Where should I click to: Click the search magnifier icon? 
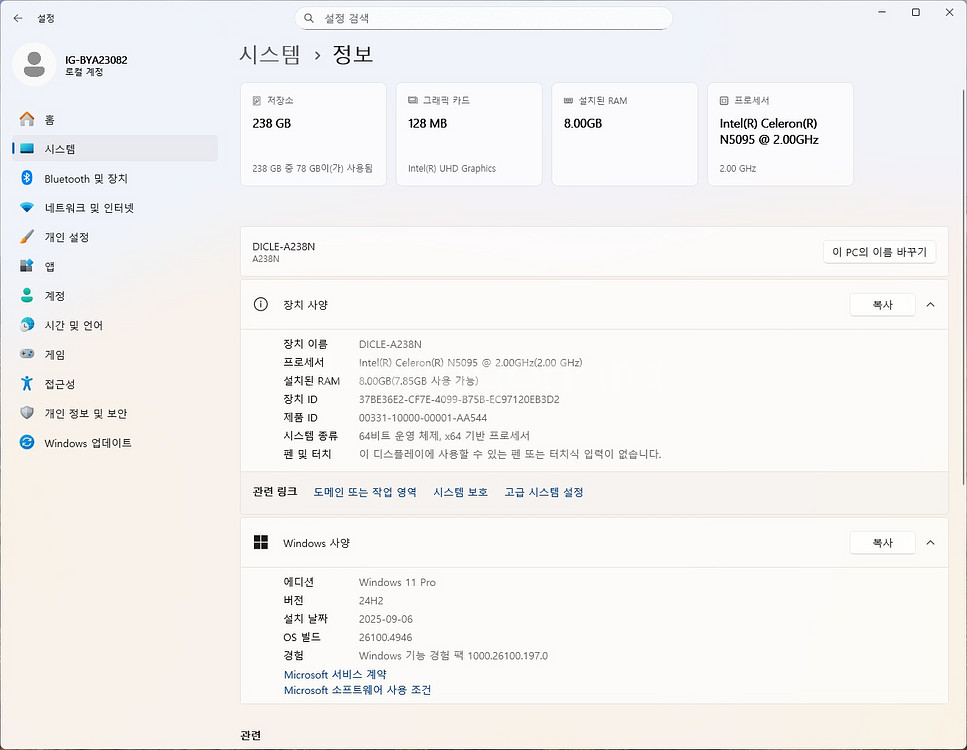point(309,19)
